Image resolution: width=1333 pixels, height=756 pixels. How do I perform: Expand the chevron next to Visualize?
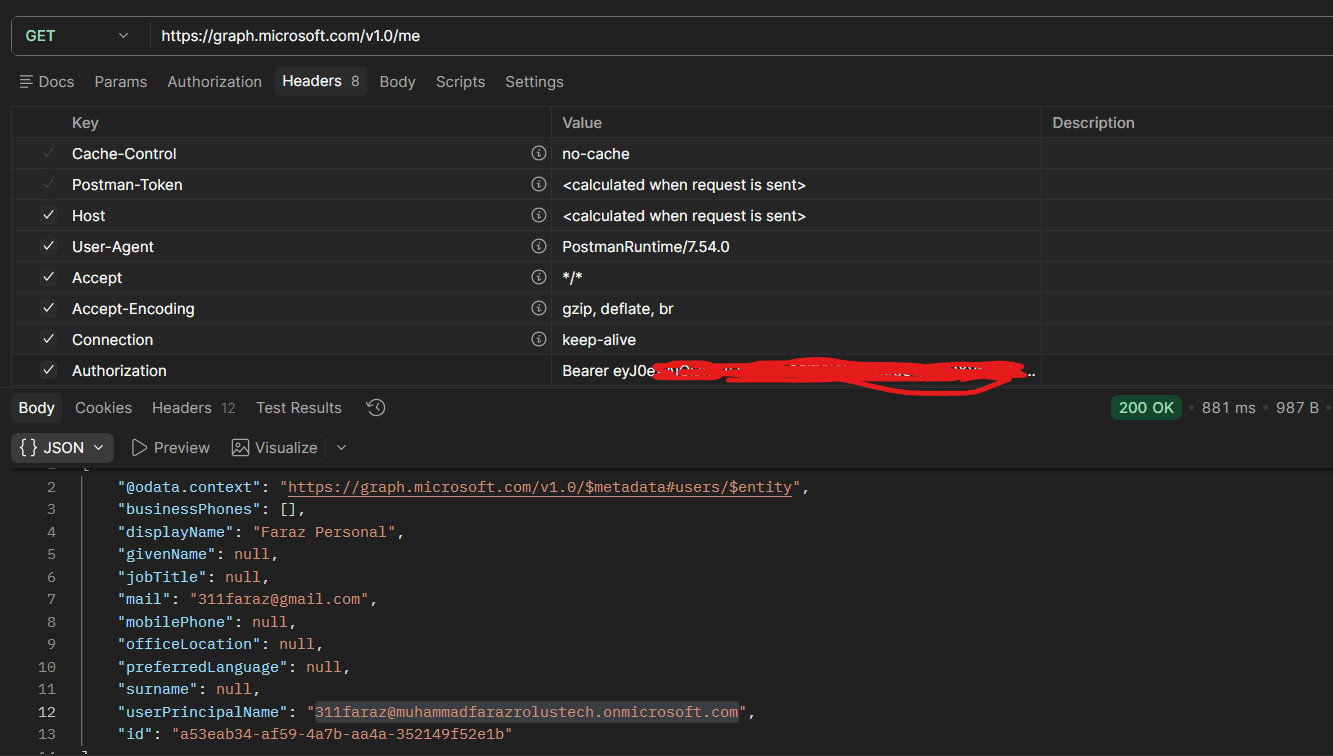[342, 448]
